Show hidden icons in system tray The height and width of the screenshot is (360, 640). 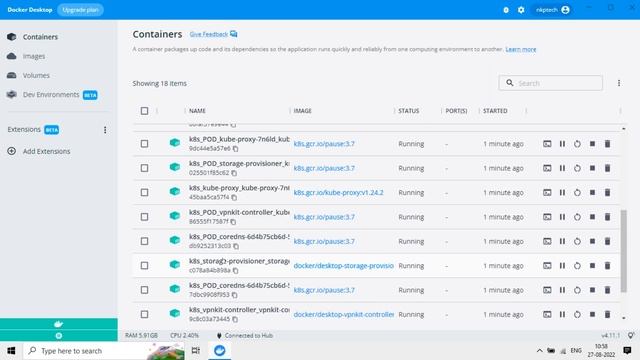539,351
